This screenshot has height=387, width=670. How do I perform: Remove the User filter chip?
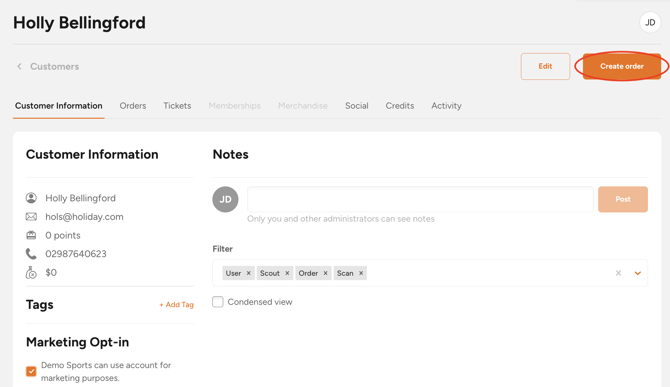click(248, 273)
